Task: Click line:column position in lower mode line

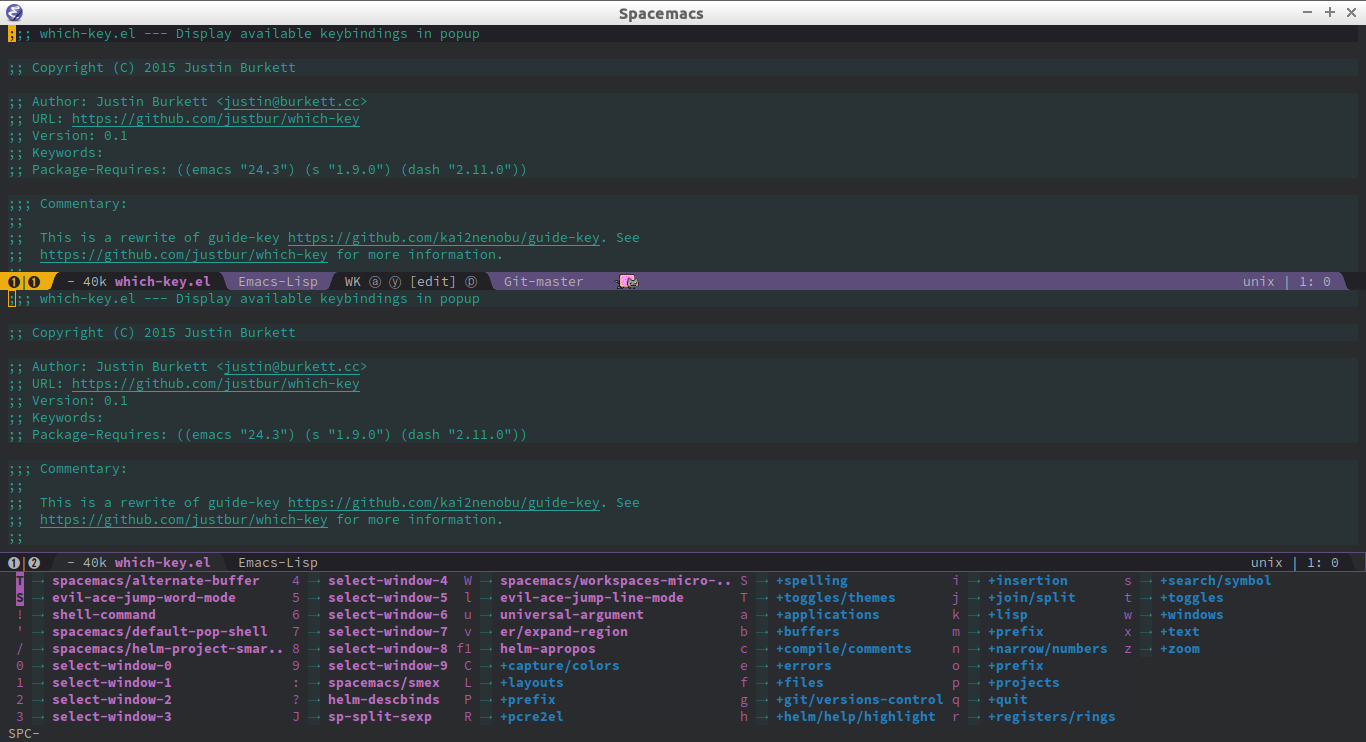Action: 1323,563
